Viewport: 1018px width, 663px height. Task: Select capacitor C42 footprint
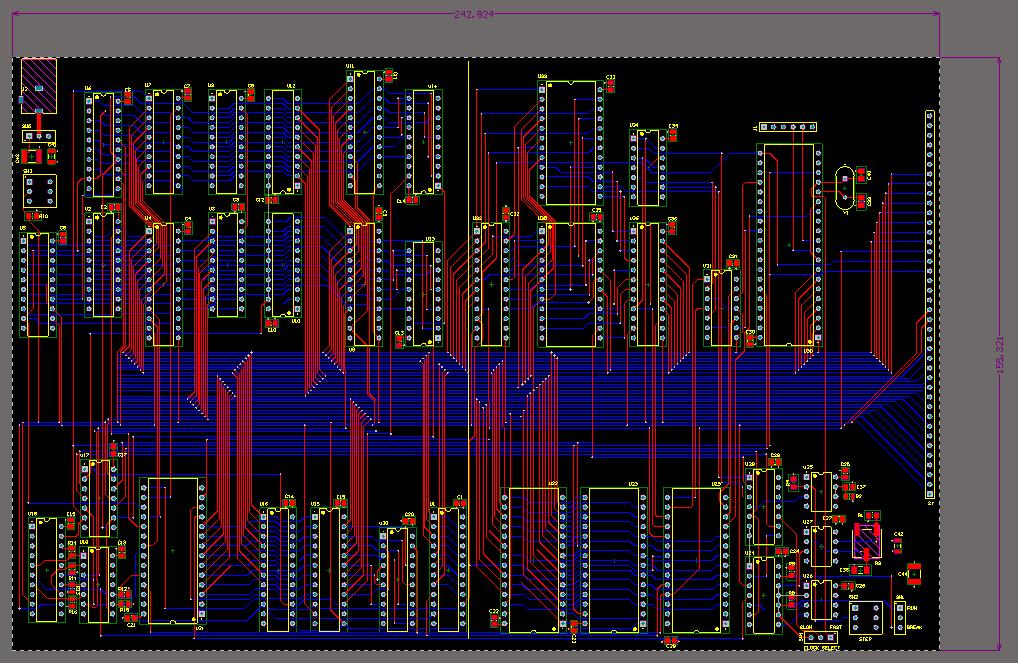click(x=897, y=545)
